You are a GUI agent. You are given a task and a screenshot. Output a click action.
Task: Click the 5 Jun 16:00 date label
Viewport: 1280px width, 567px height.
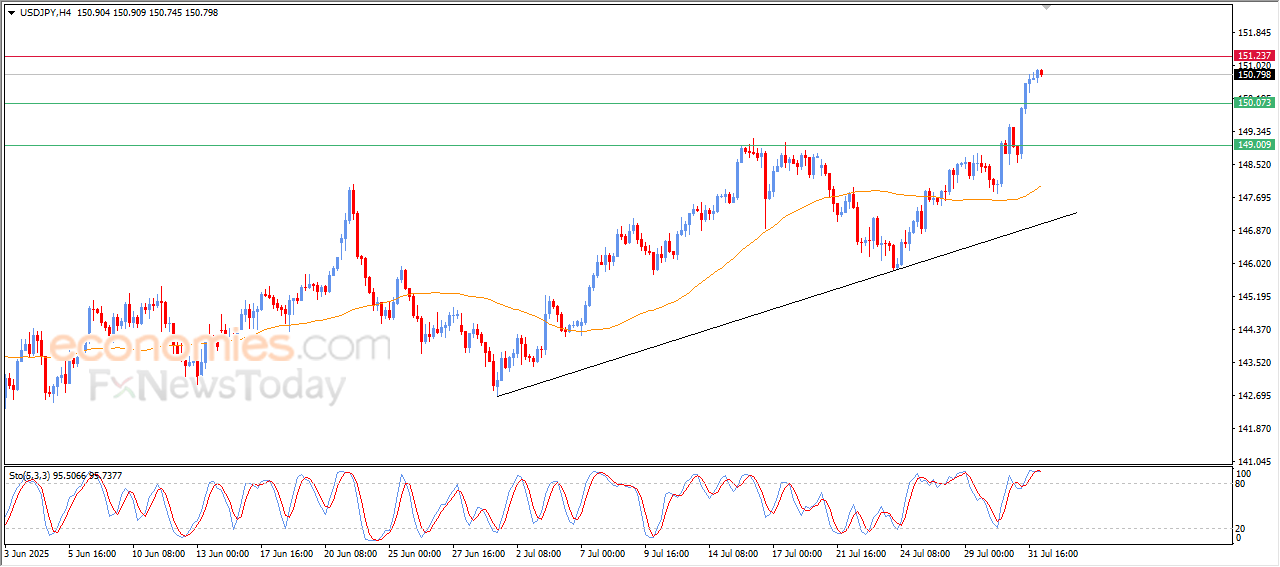click(91, 552)
